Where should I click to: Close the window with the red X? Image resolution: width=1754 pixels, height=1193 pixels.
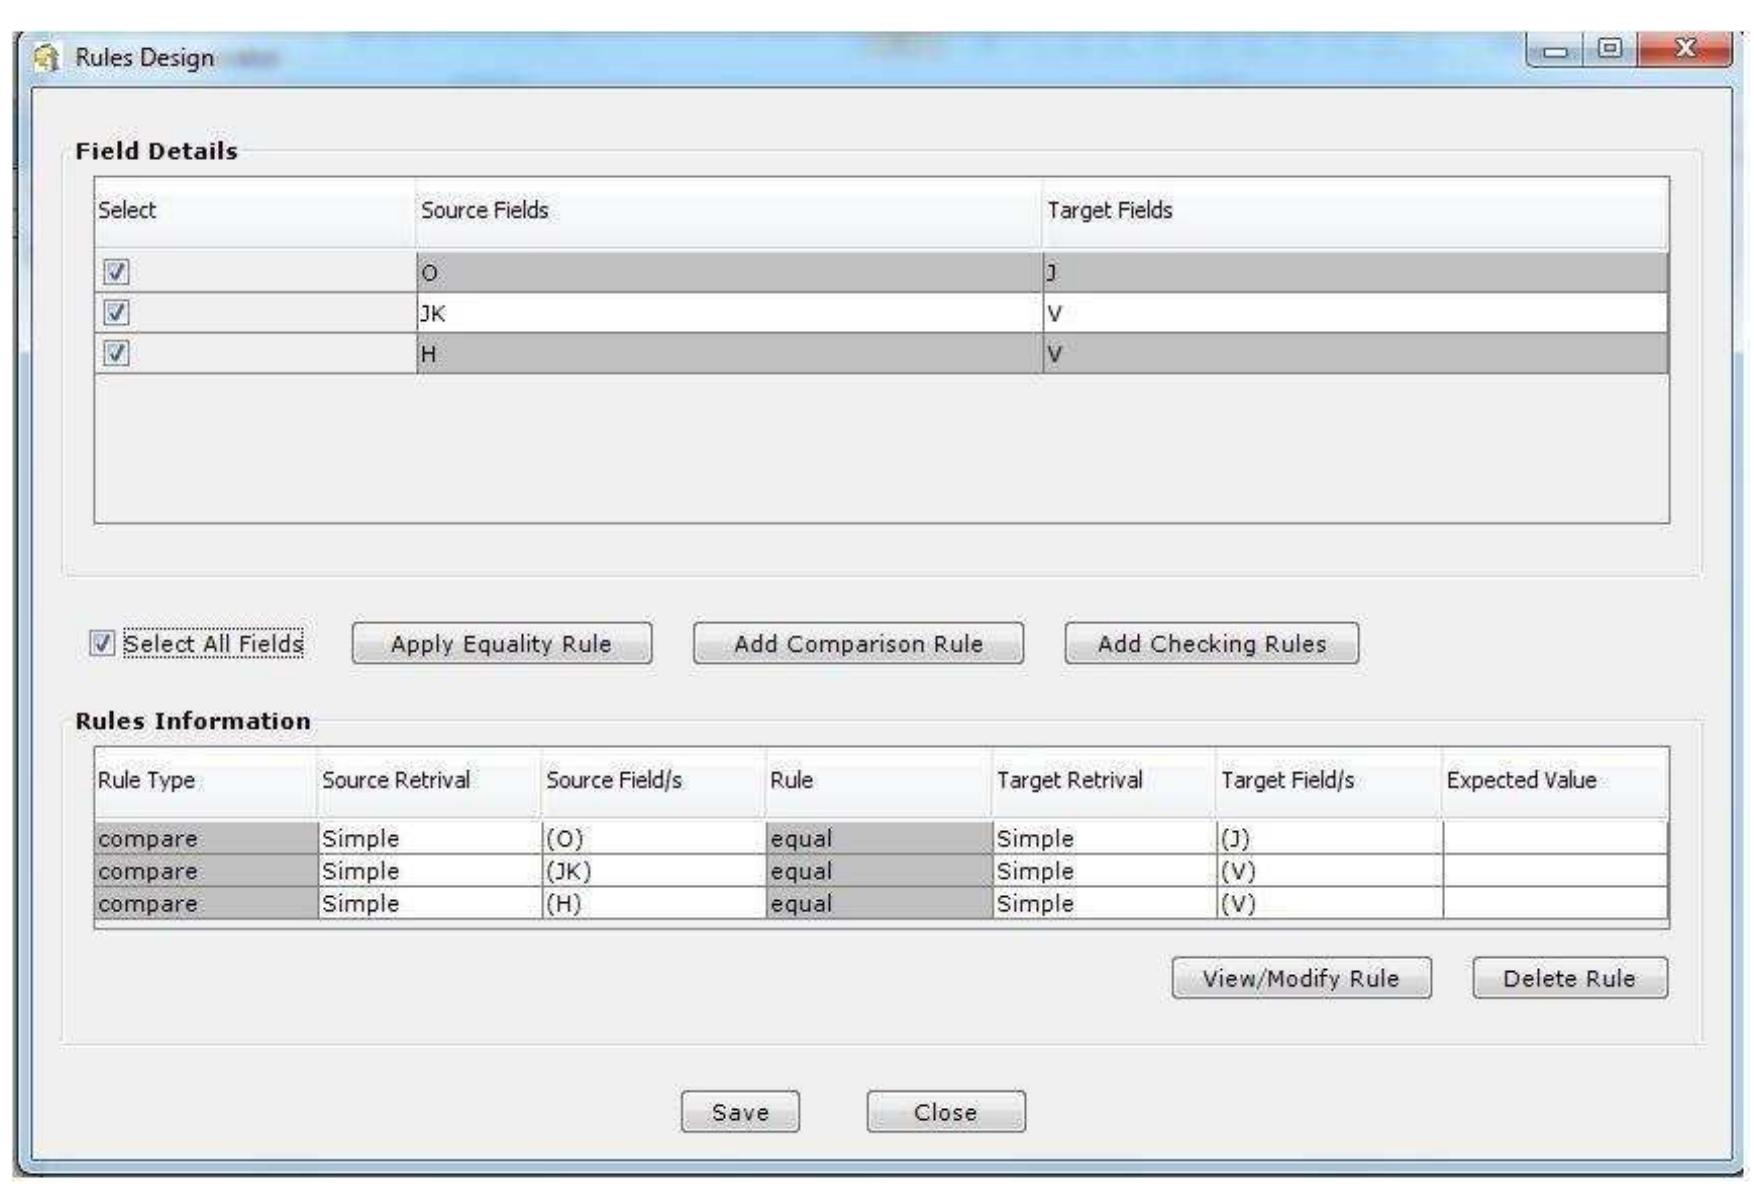1685,49
